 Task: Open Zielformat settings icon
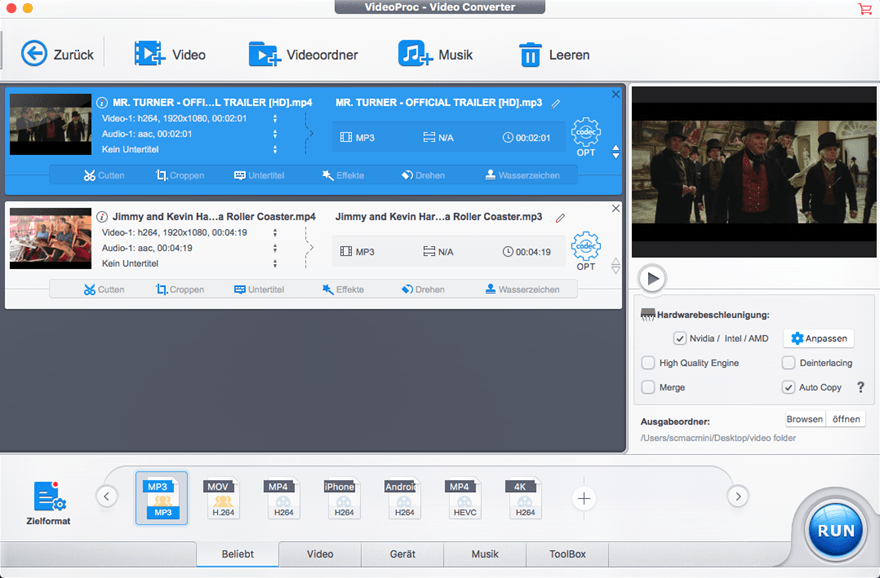click(49, 502)
